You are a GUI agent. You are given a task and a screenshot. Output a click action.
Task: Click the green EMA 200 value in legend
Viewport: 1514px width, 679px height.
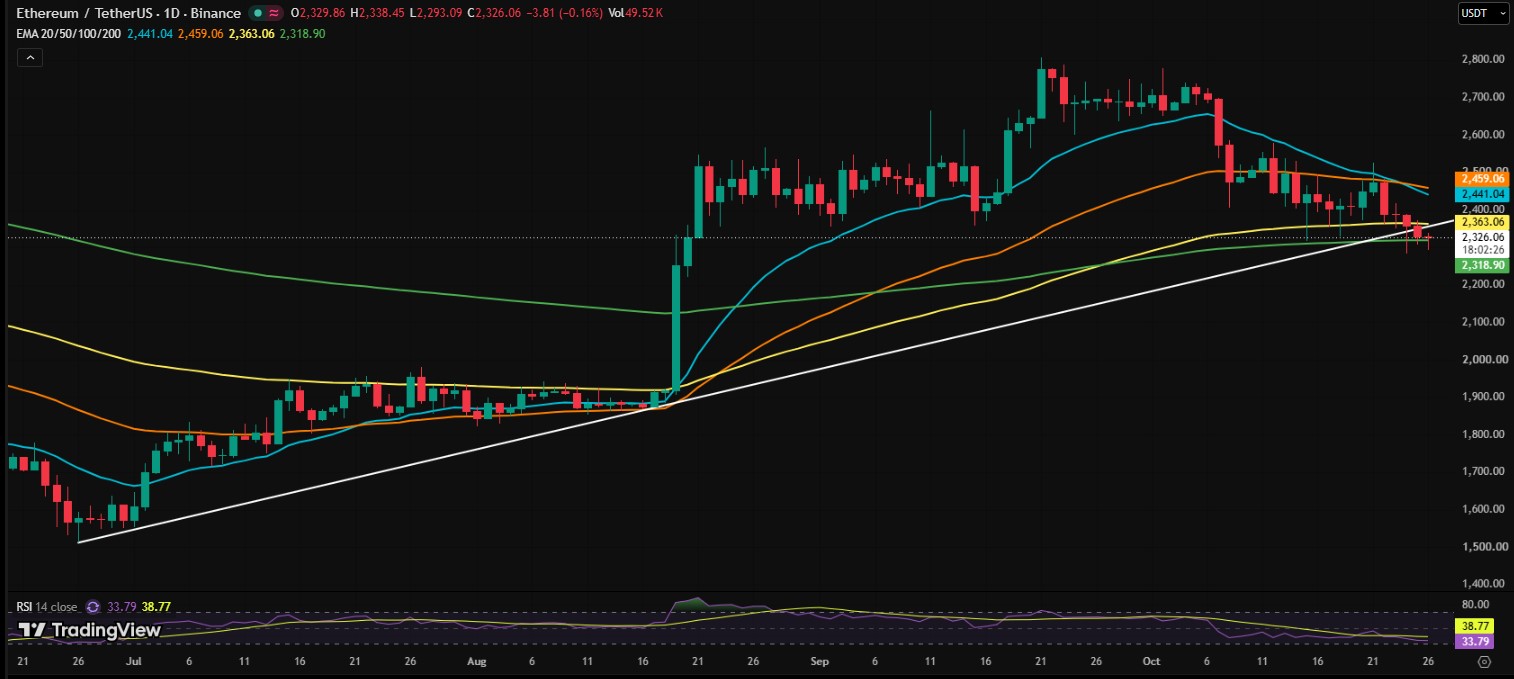click(303, 33)
